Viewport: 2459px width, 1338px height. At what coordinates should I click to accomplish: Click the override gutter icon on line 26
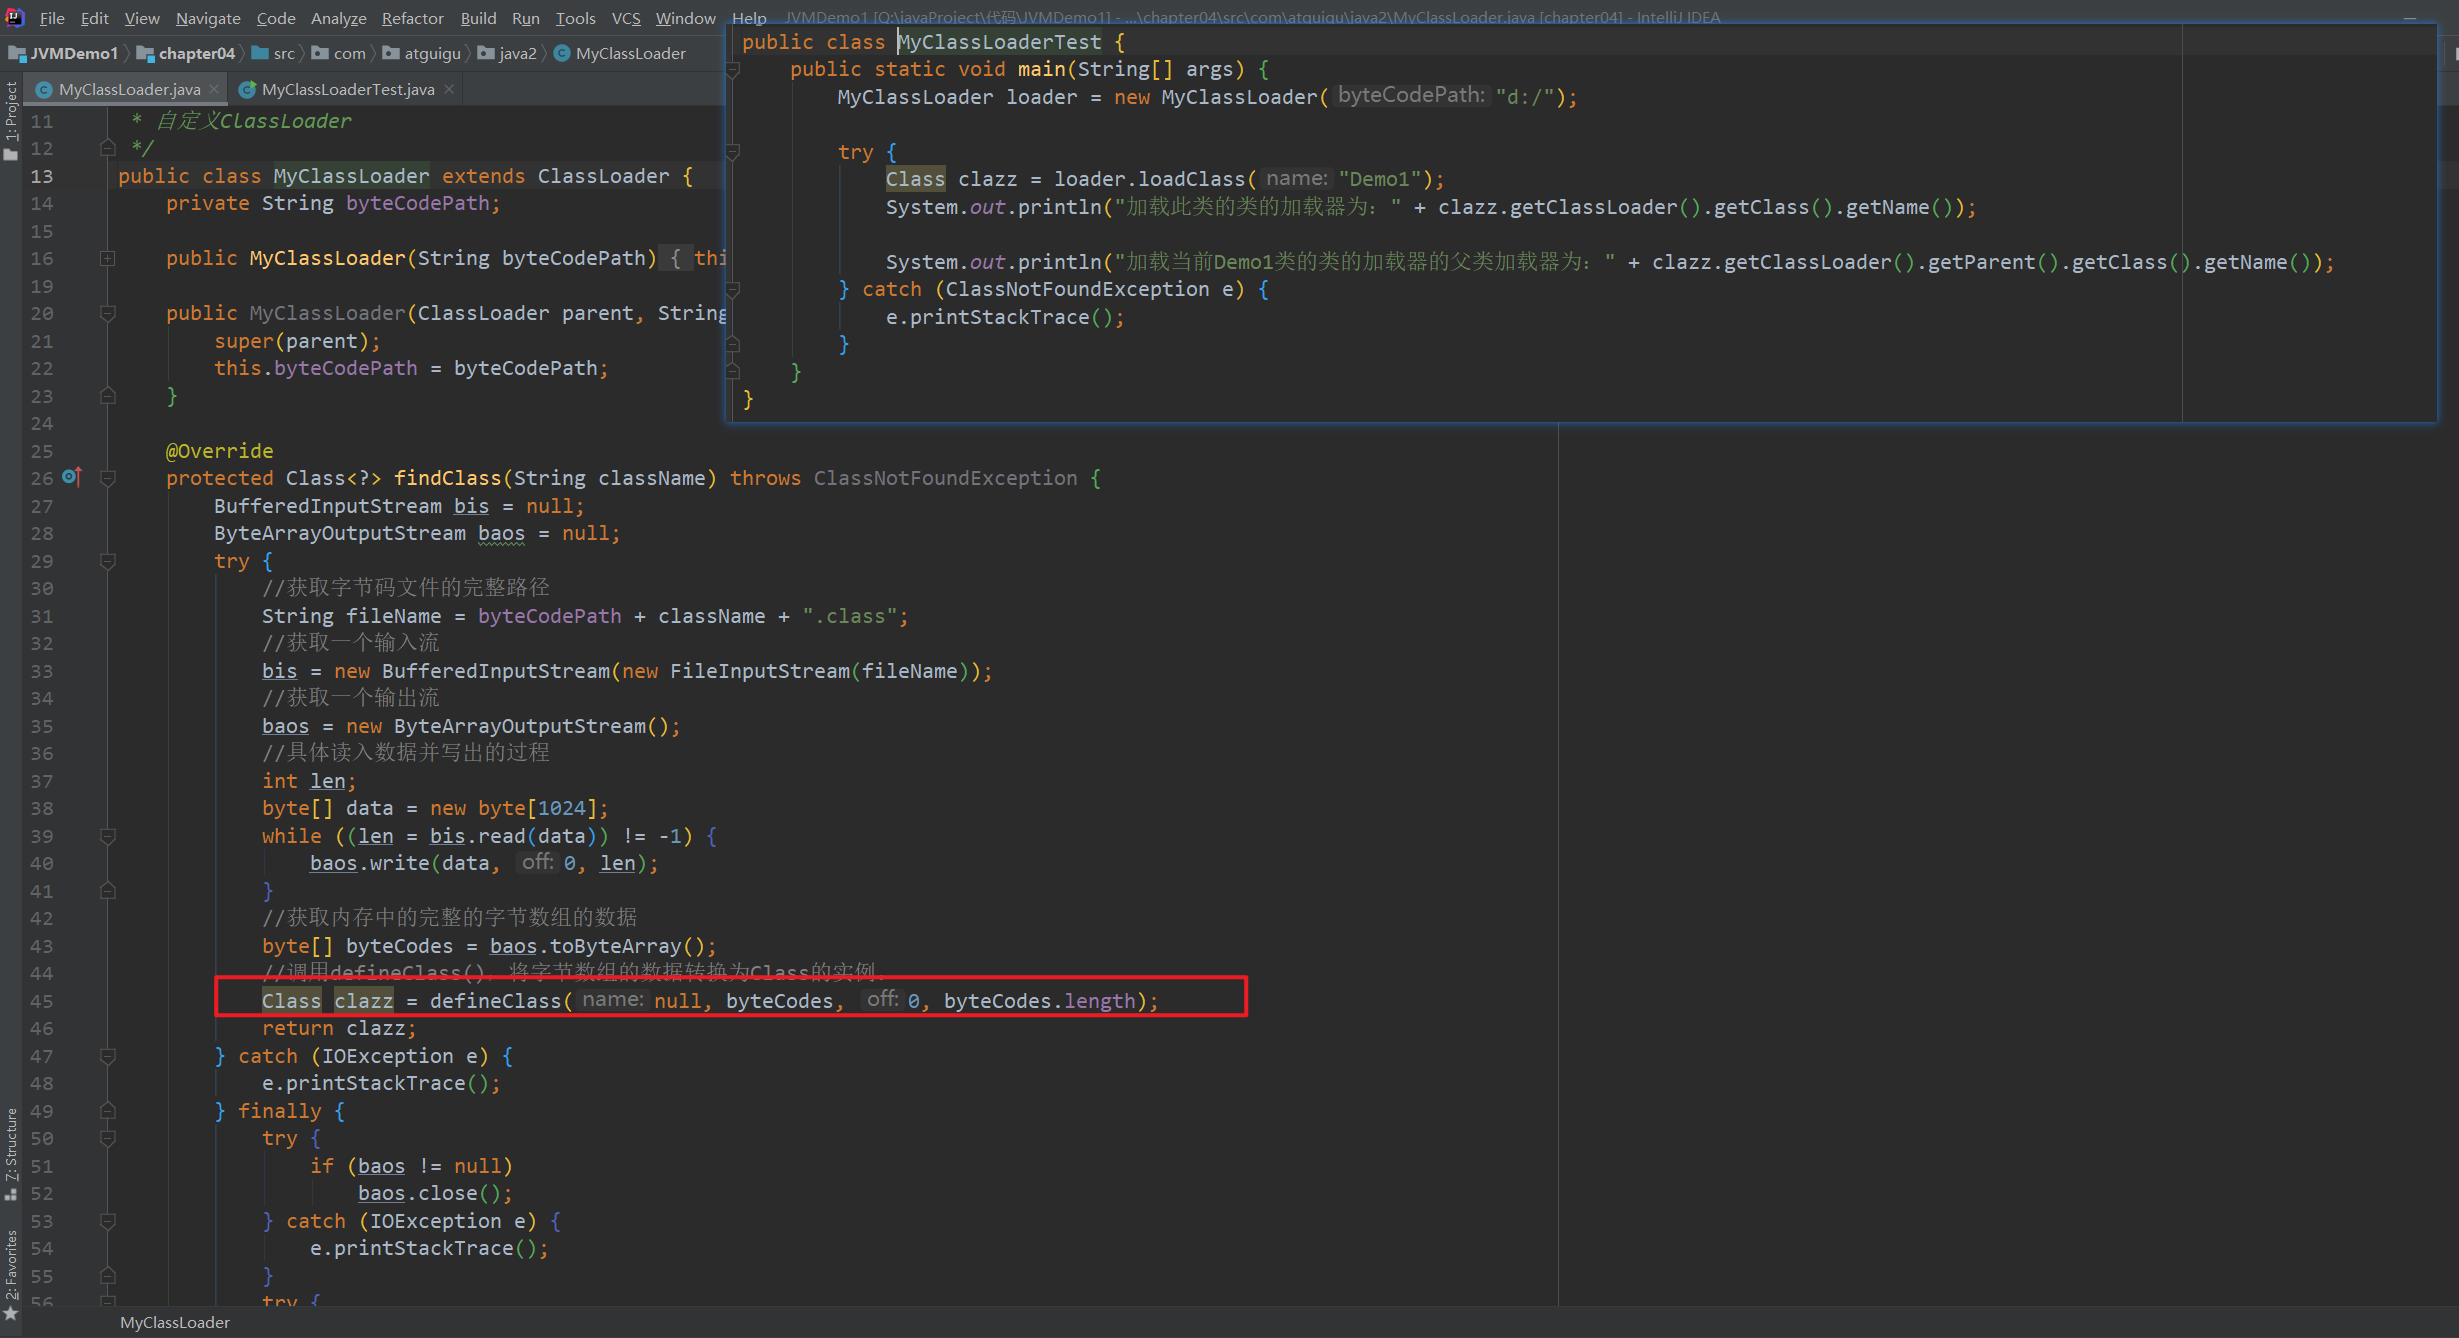[71, 477]
